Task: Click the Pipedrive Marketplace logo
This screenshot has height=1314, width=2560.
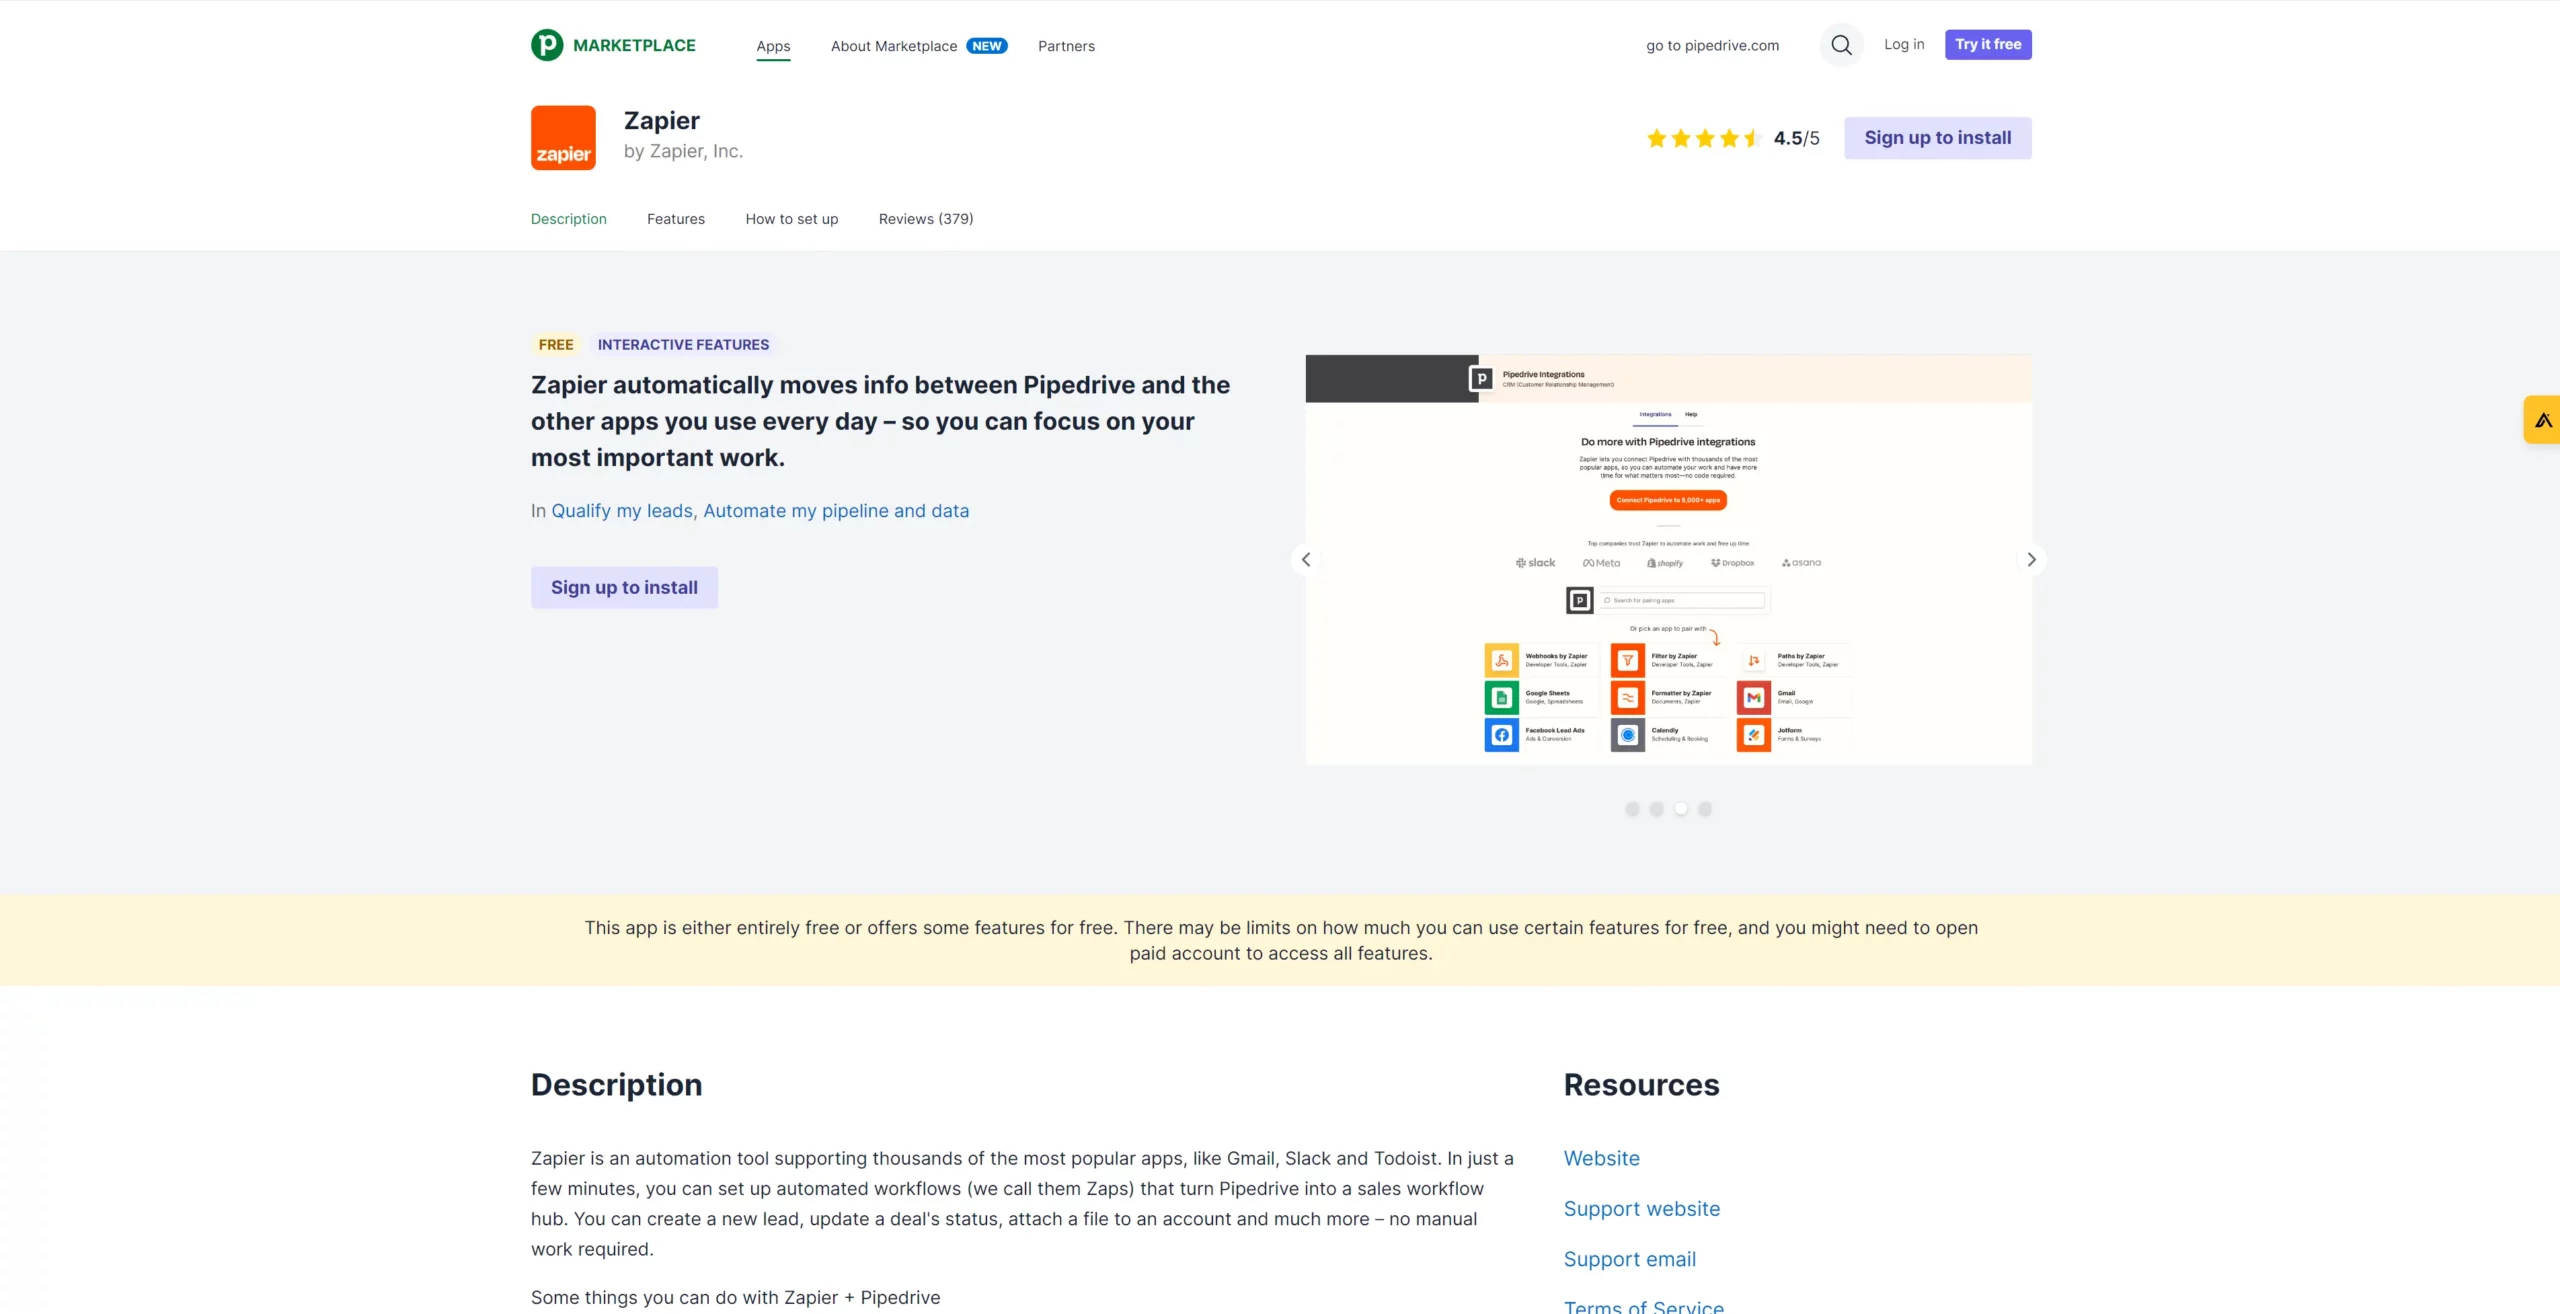Action: click(613, 44)
